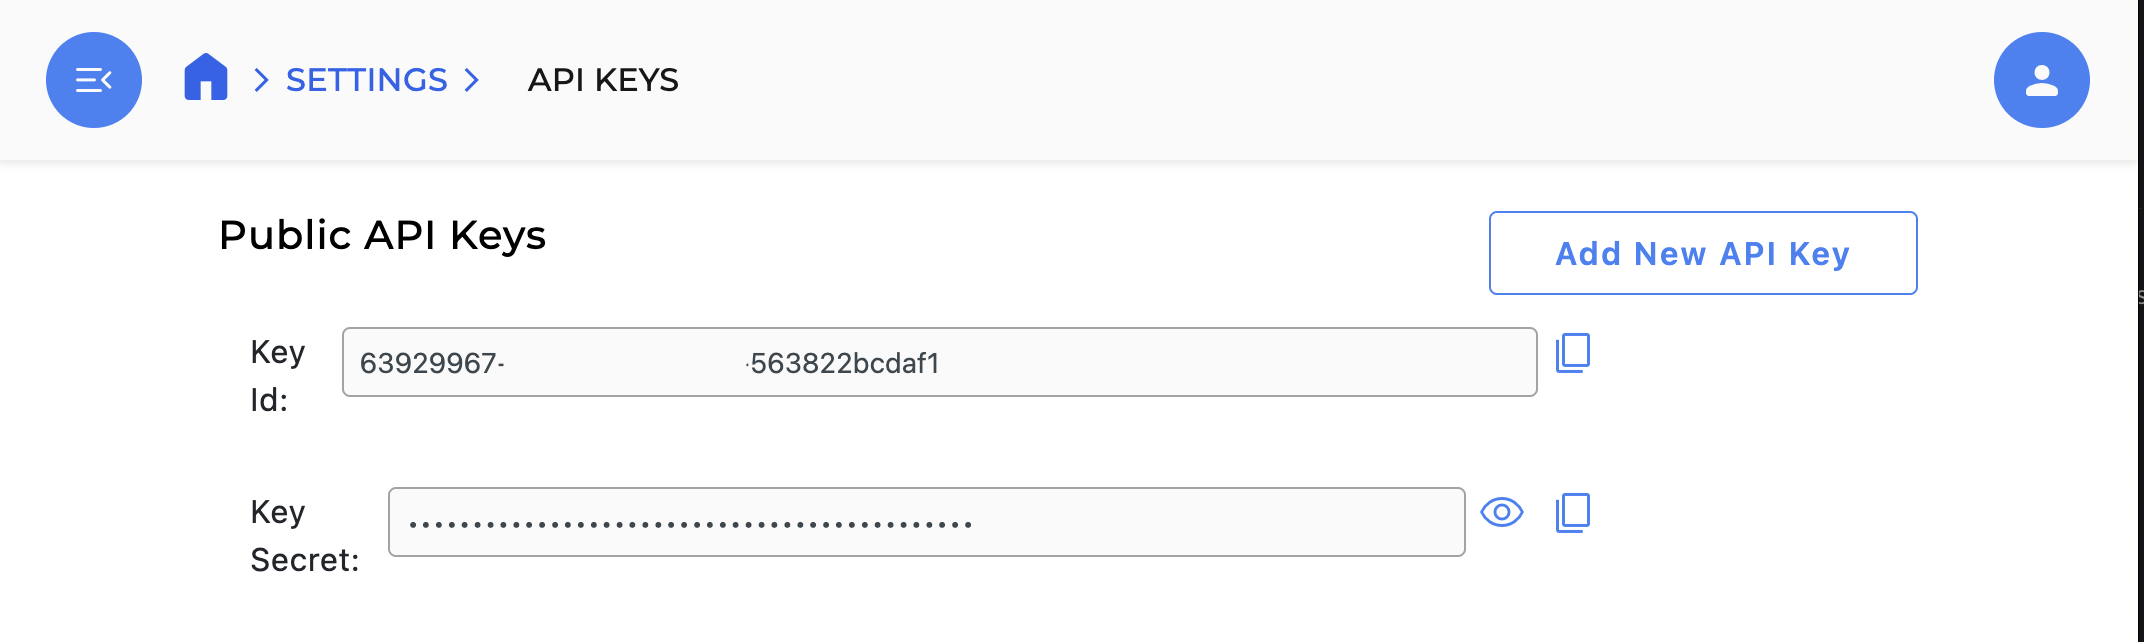Click the 63929967 prefix of the Key Id
The width and height of the screenshot is (2144, 642).
pyautogui.click(x=428, y=363)
